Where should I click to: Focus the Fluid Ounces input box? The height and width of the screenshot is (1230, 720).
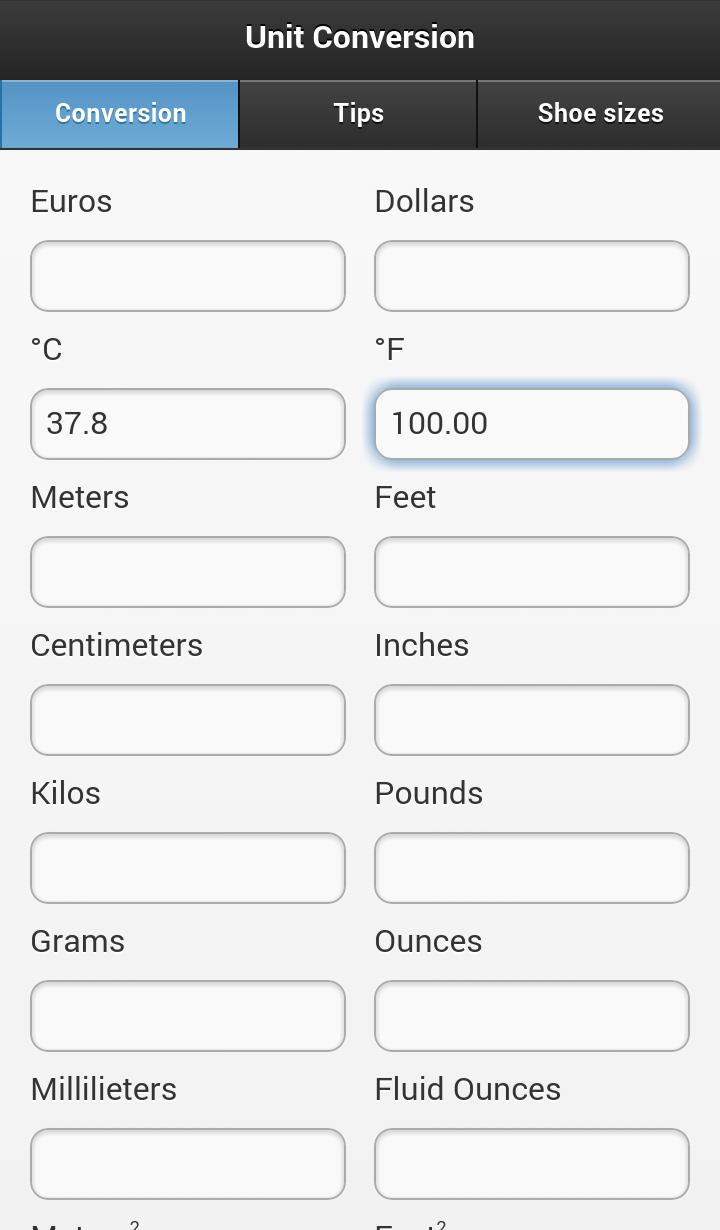(532, 1164)
